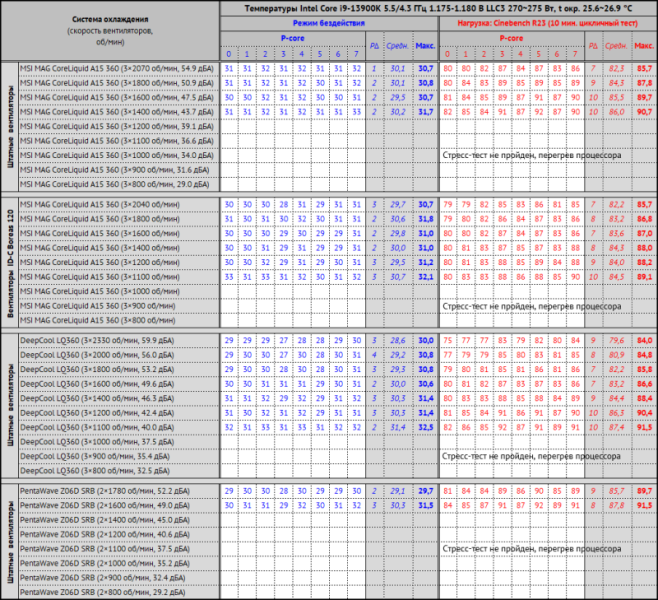Viewport: 658px width, 600px height.
Task: Select the P-core header under idle mode
Action: 292,38
